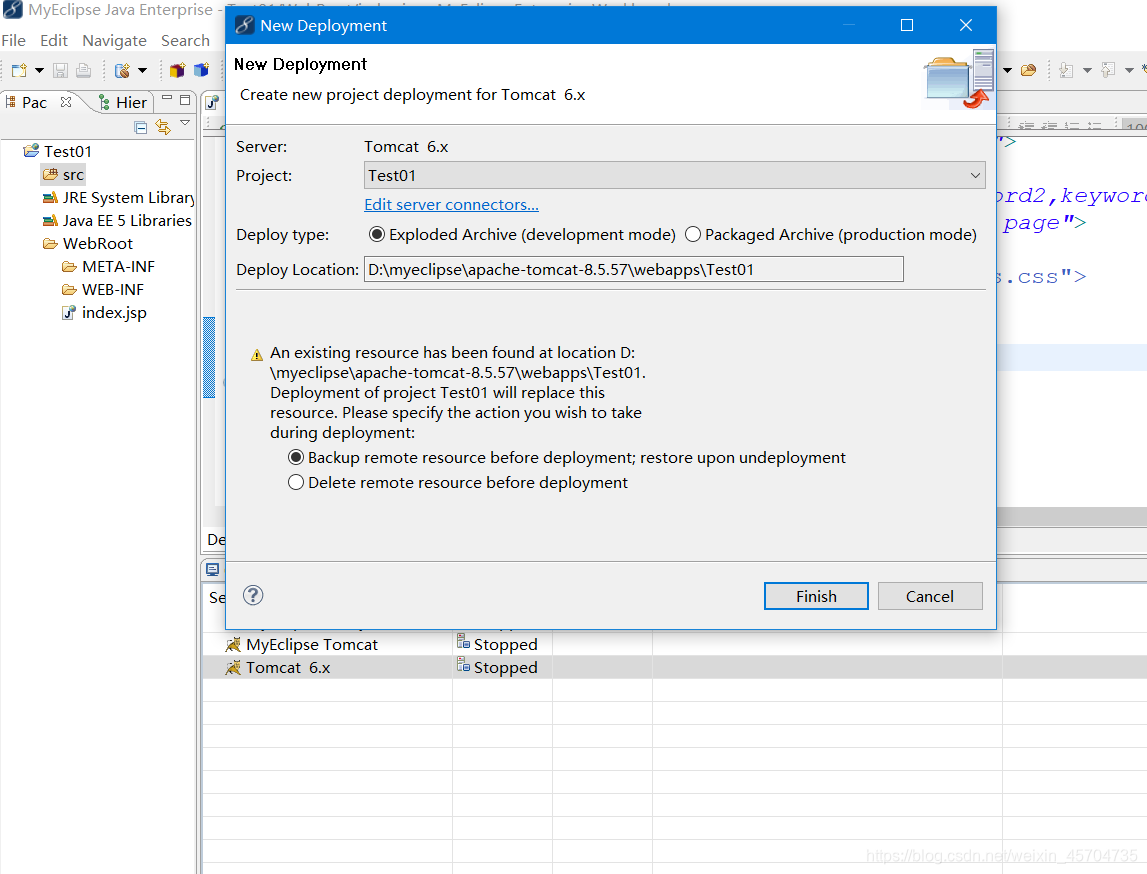Select JRE System Library node
1147x874 pixels.
(119, 197)
